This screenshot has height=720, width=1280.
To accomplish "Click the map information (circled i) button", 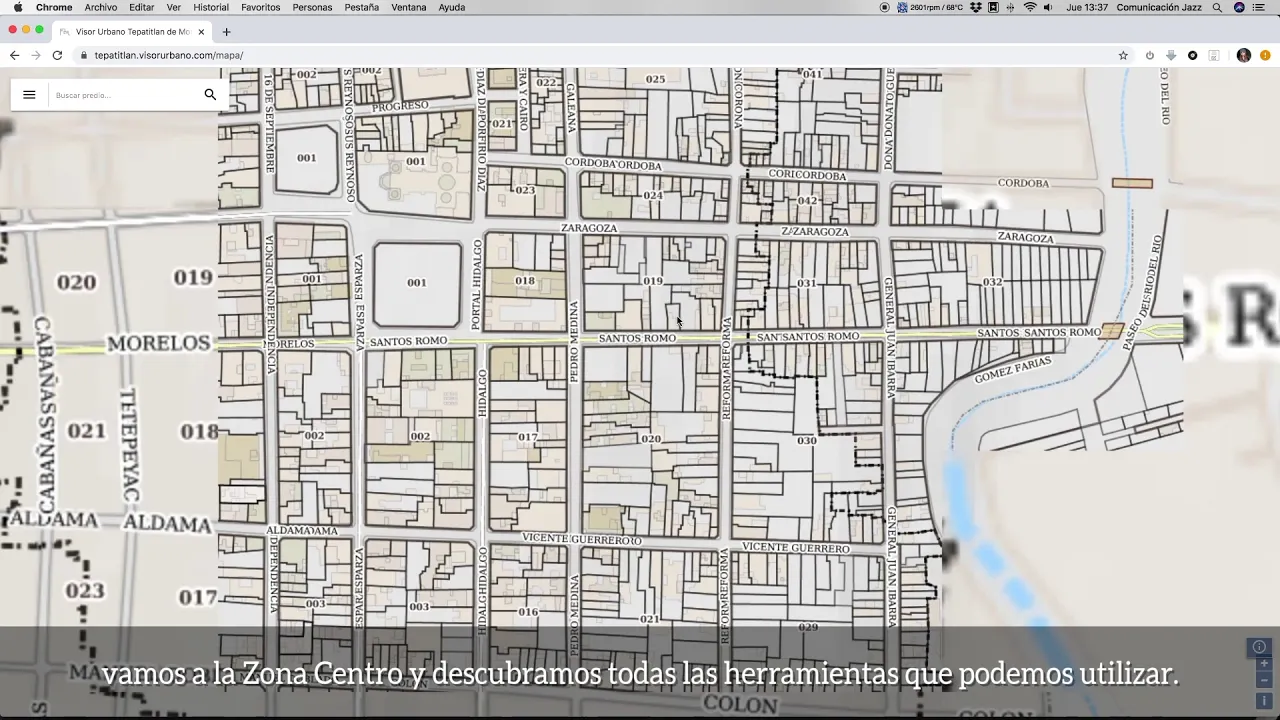I will pos(1259,647).
